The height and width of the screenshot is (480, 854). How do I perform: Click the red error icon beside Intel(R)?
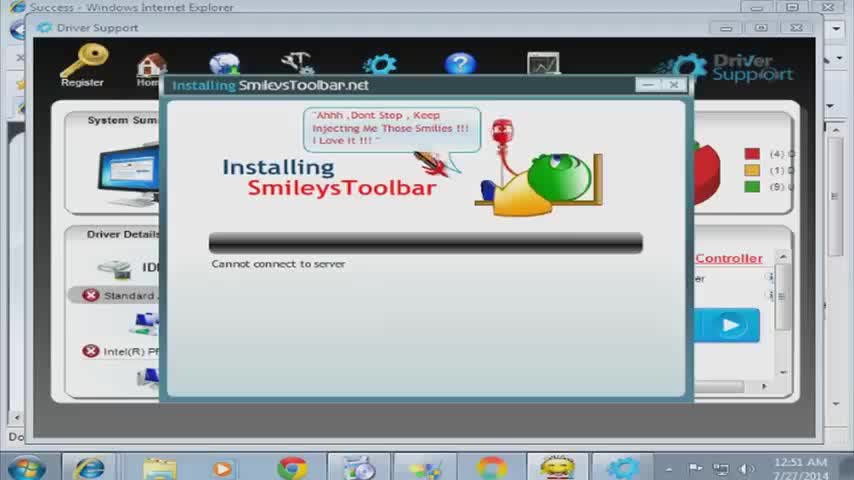click(90, 351)
